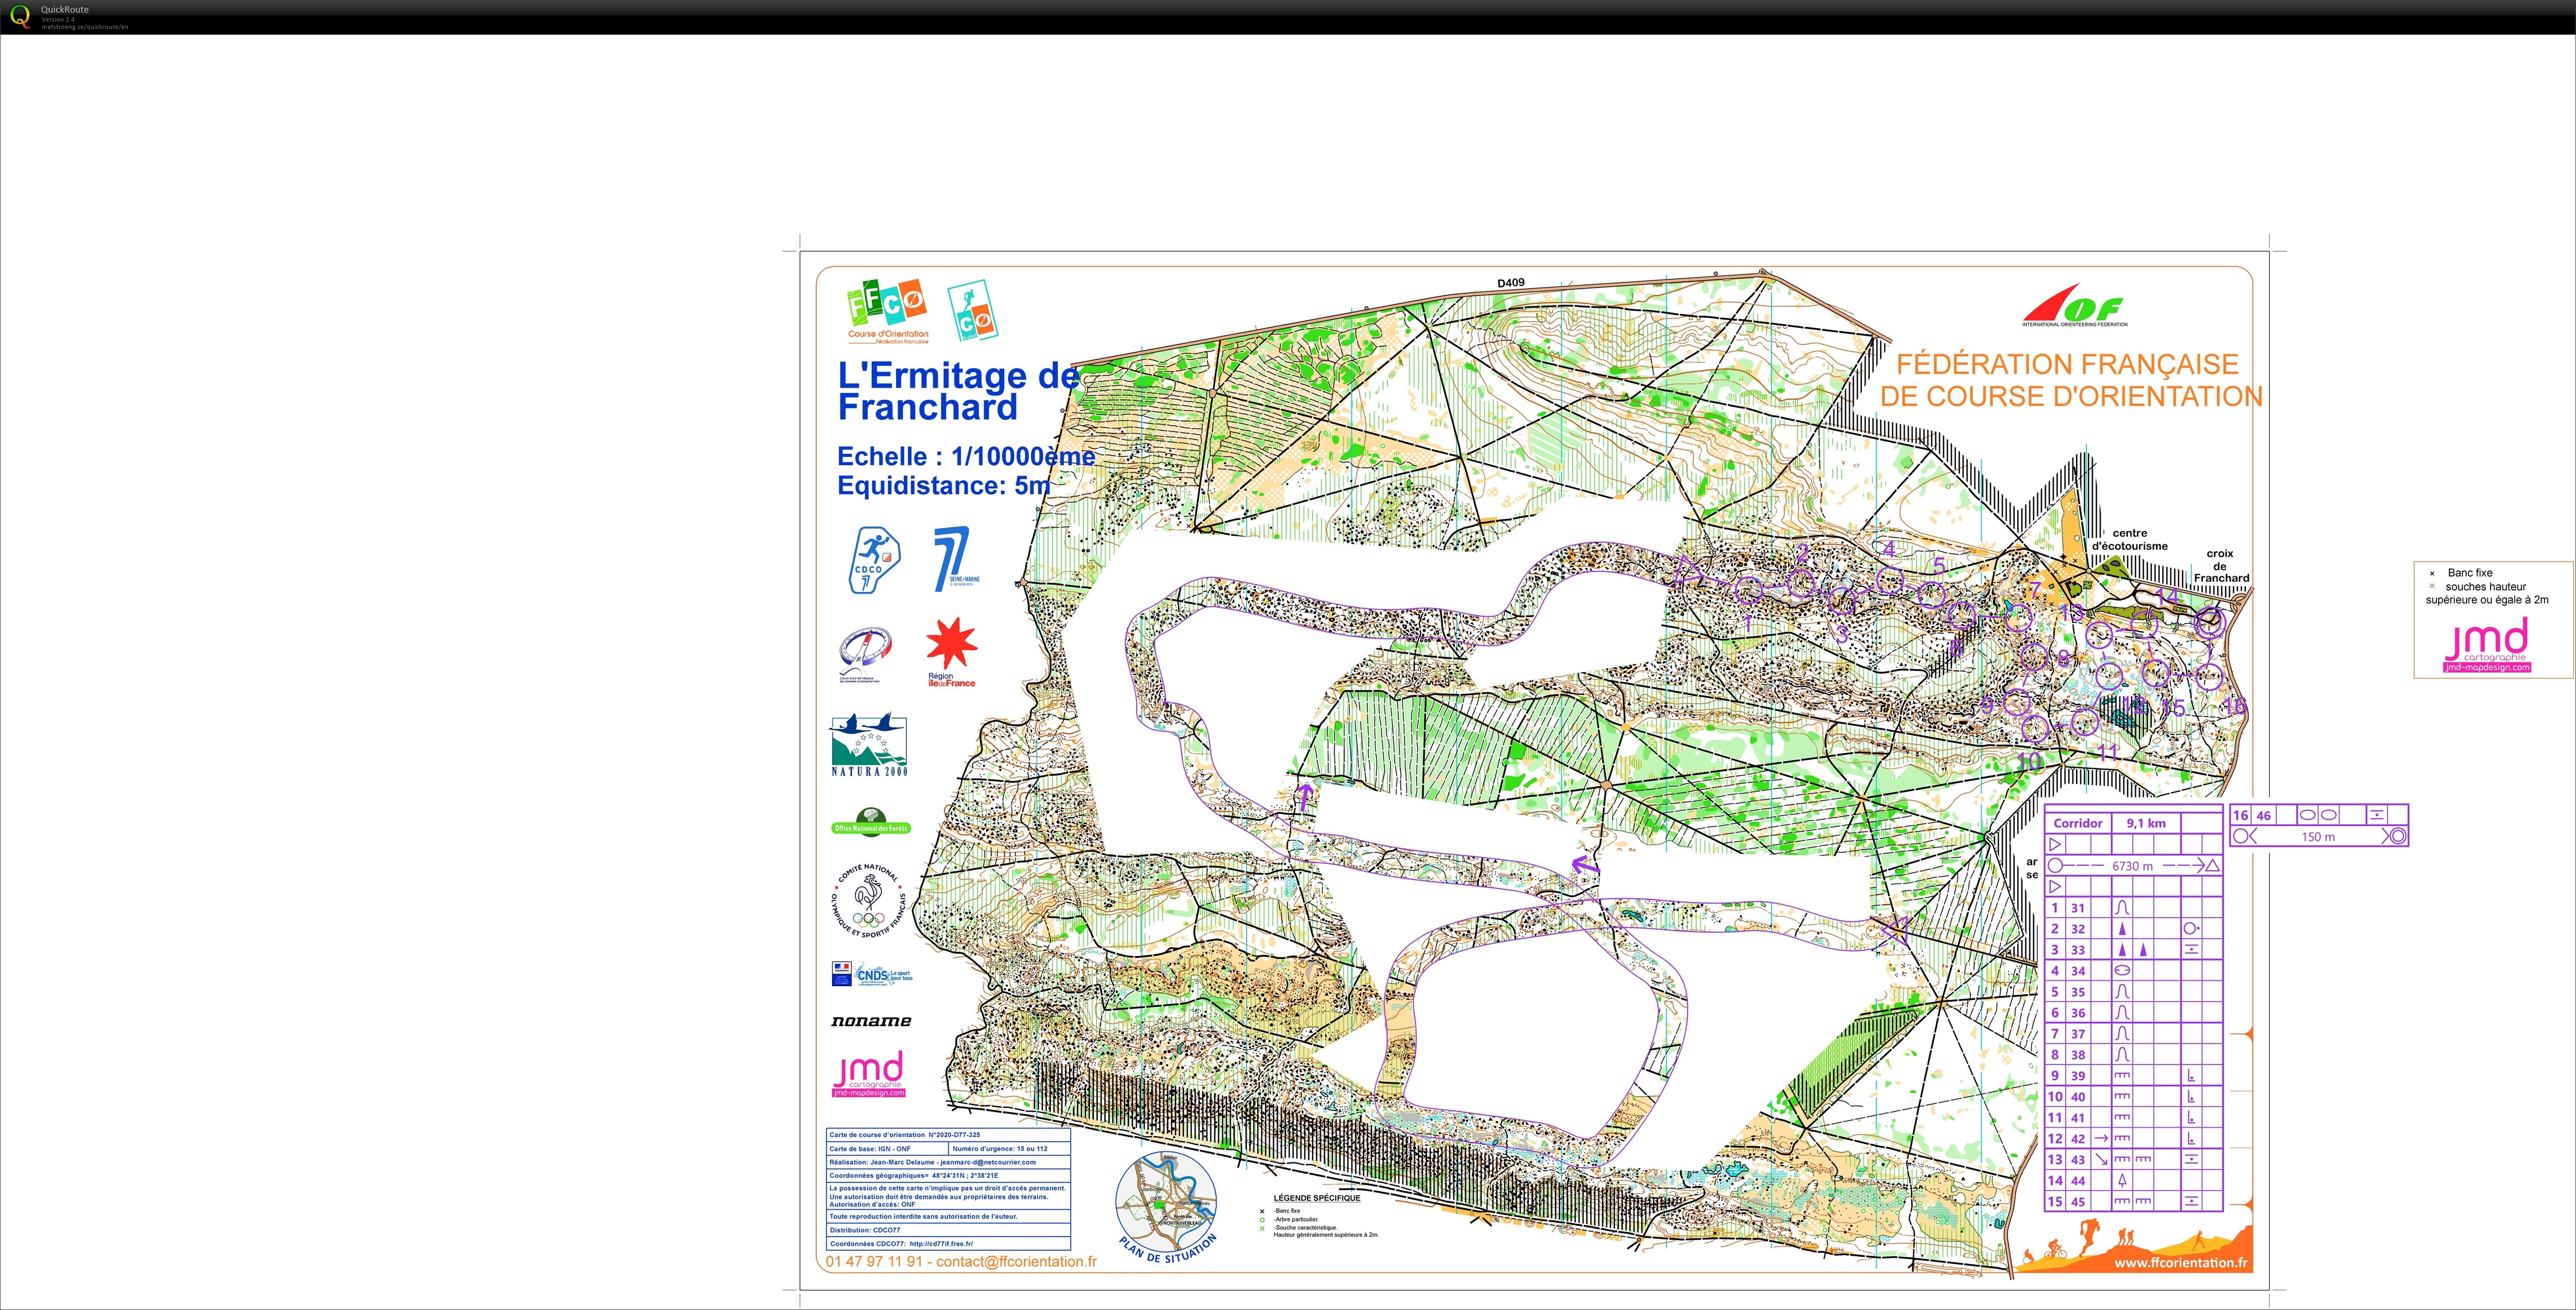Click the purple start triangle near control 1

point(1688,572)
